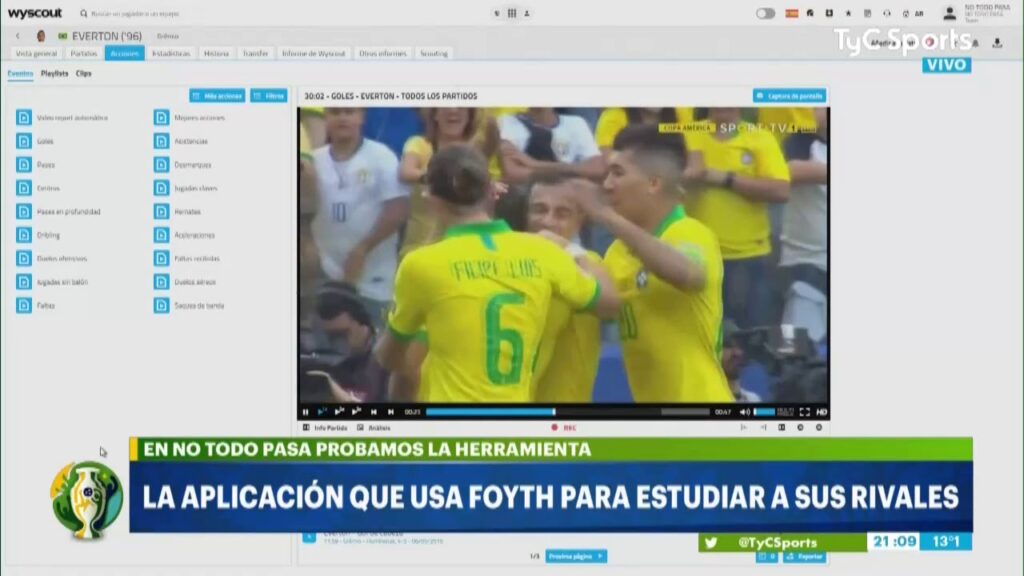Screen dimensions: 1024x576
Task: Click the Captura de pantalla button
Action: (789, 96)
